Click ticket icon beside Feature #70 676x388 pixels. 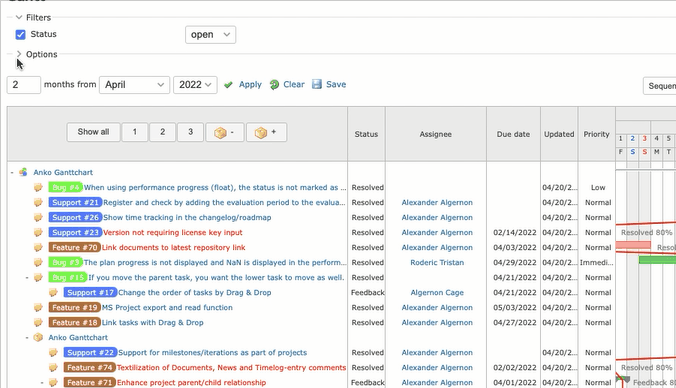tap(38, 248)
